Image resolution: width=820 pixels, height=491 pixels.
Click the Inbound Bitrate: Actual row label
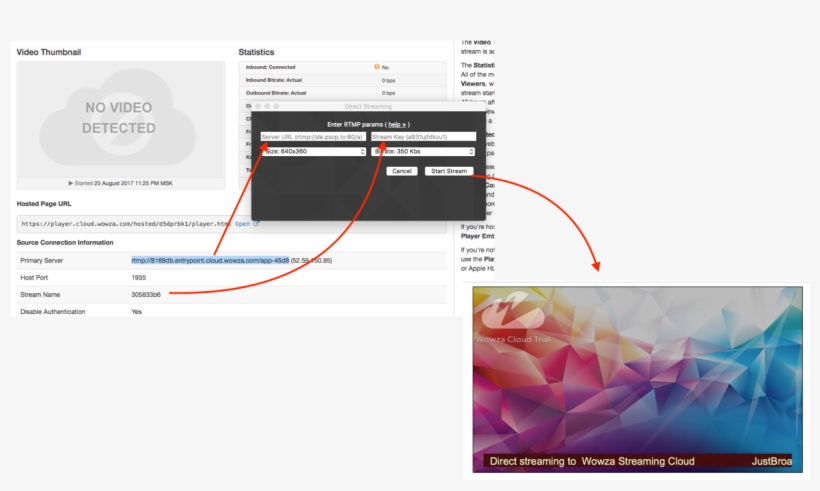[274, 80]
